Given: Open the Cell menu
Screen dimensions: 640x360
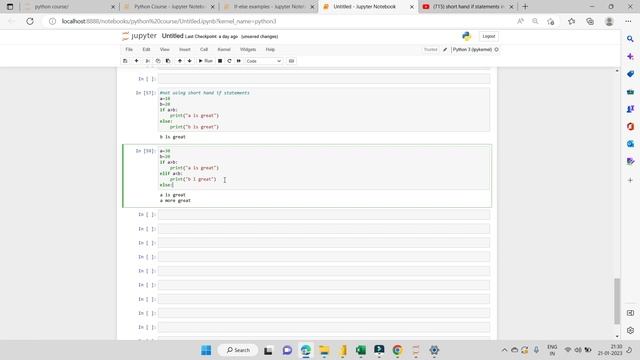Looking at the screenshot, I should (x=204, y=49).
